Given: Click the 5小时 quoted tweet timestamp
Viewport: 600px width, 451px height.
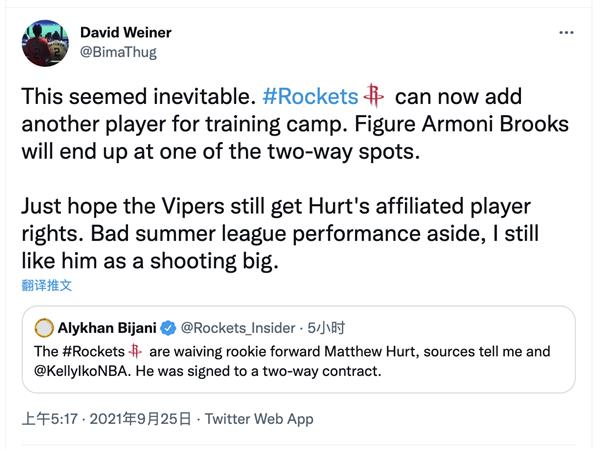Looking at the screenshot, I should tap(326, 328).
